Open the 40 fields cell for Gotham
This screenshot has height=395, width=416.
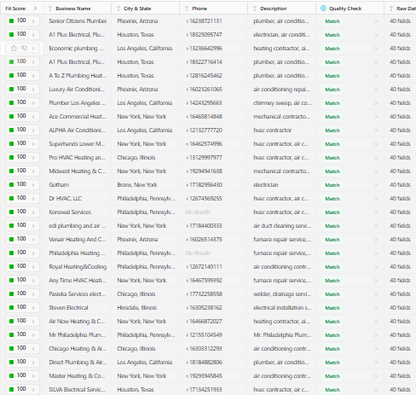click(x=400, y=185)
